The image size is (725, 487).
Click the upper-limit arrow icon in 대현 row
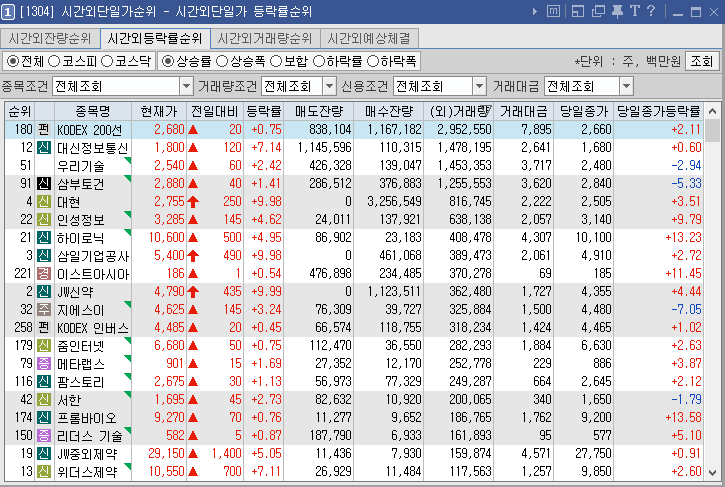click(x=193, y=202)
